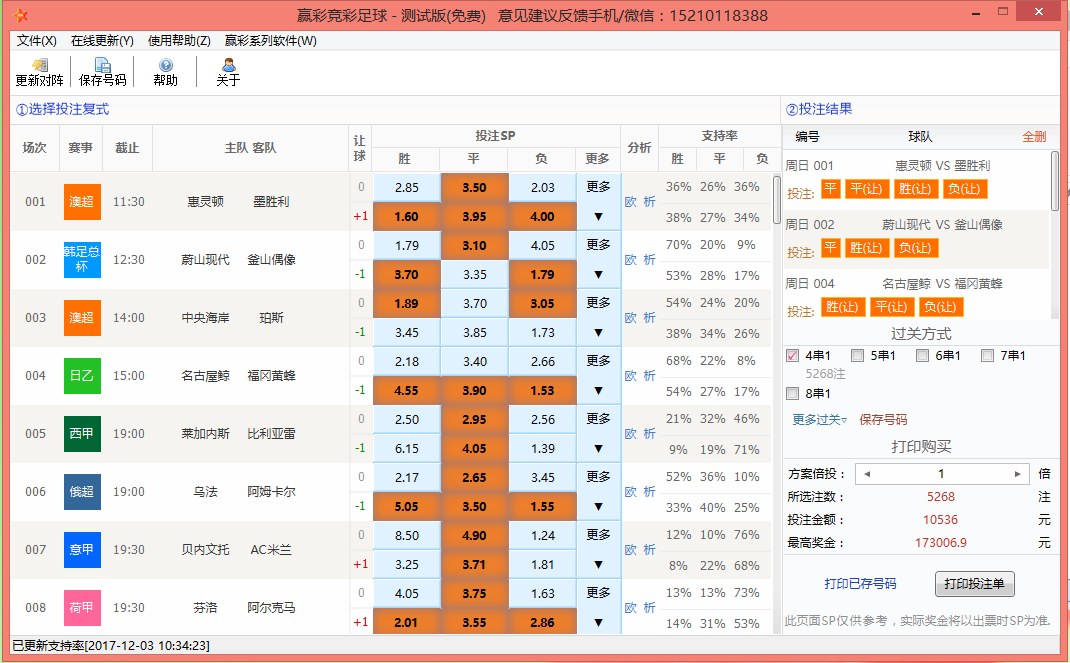Click the 意甲 league badge for match 007
Viewport: 1070px width, 663px height.
pos(82,550)
